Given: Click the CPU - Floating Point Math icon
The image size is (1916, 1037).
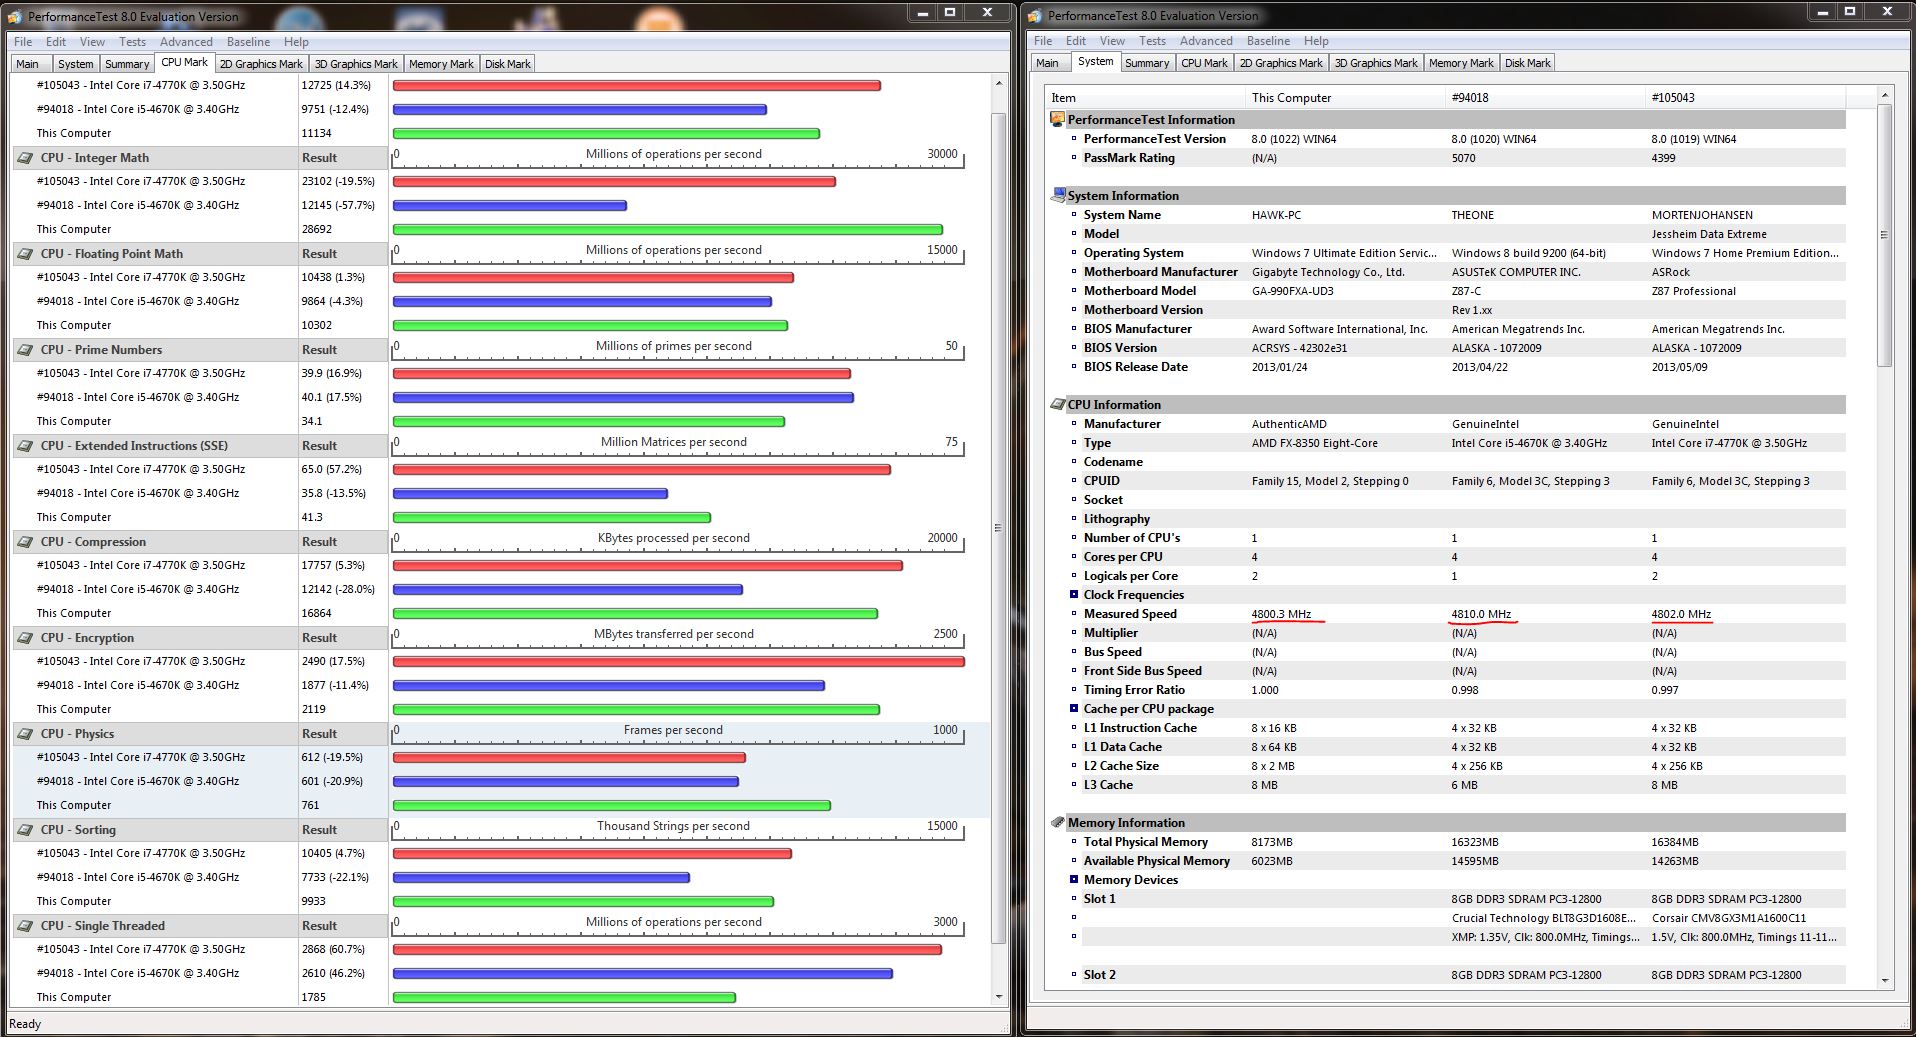Looking at the screenshot, I should pyautogui.click(x=26, y=254).
